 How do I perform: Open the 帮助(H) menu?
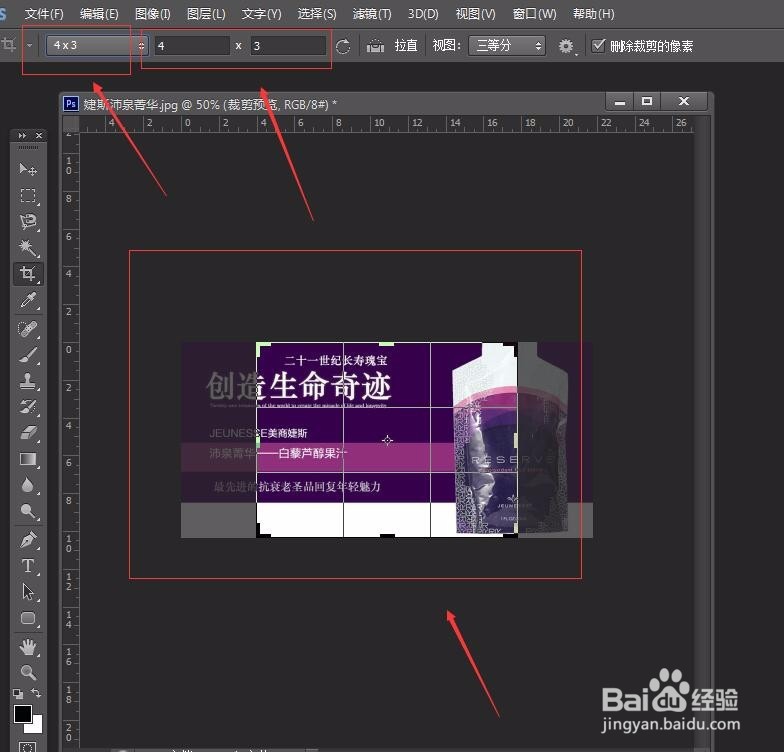[x=594, y=14]
